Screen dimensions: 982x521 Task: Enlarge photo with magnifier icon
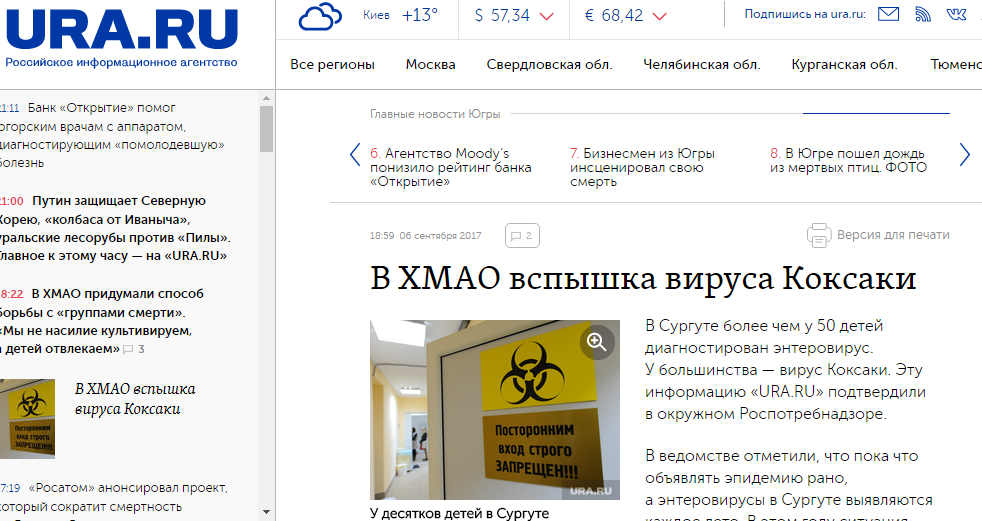(x=597, y=343)
